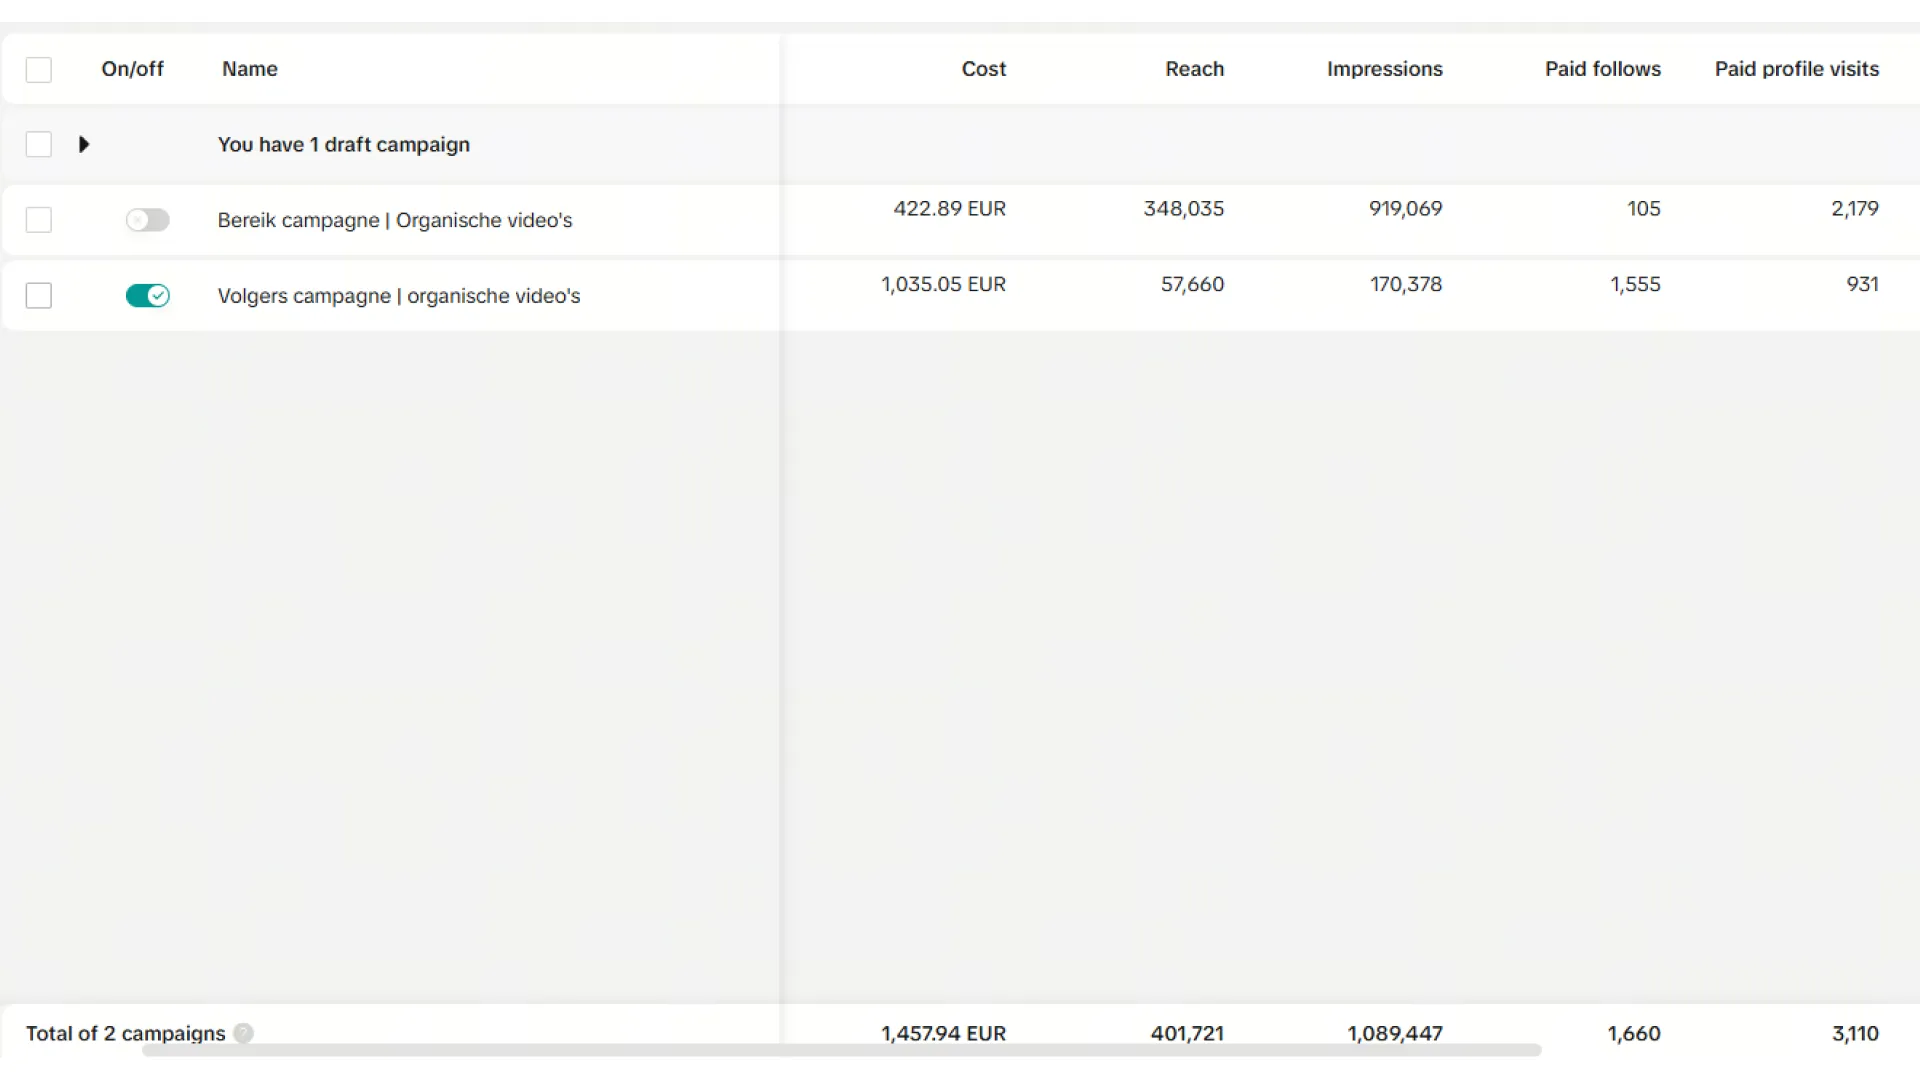Image resolution: width=1920 pixels, height=1080 pixels.
Task: Expand the draft campaign row arrow
Action: [84, 145]
